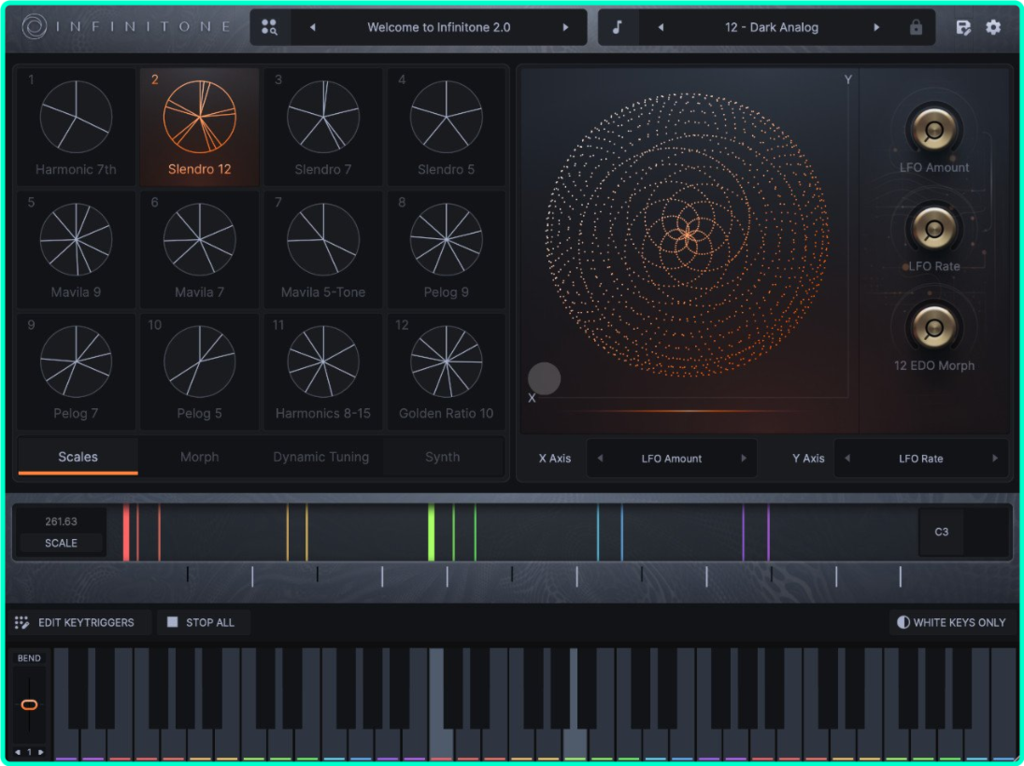Click the SCALE button under 261.63
This screenshot has width=1024, height=766.
pos(61,543)
